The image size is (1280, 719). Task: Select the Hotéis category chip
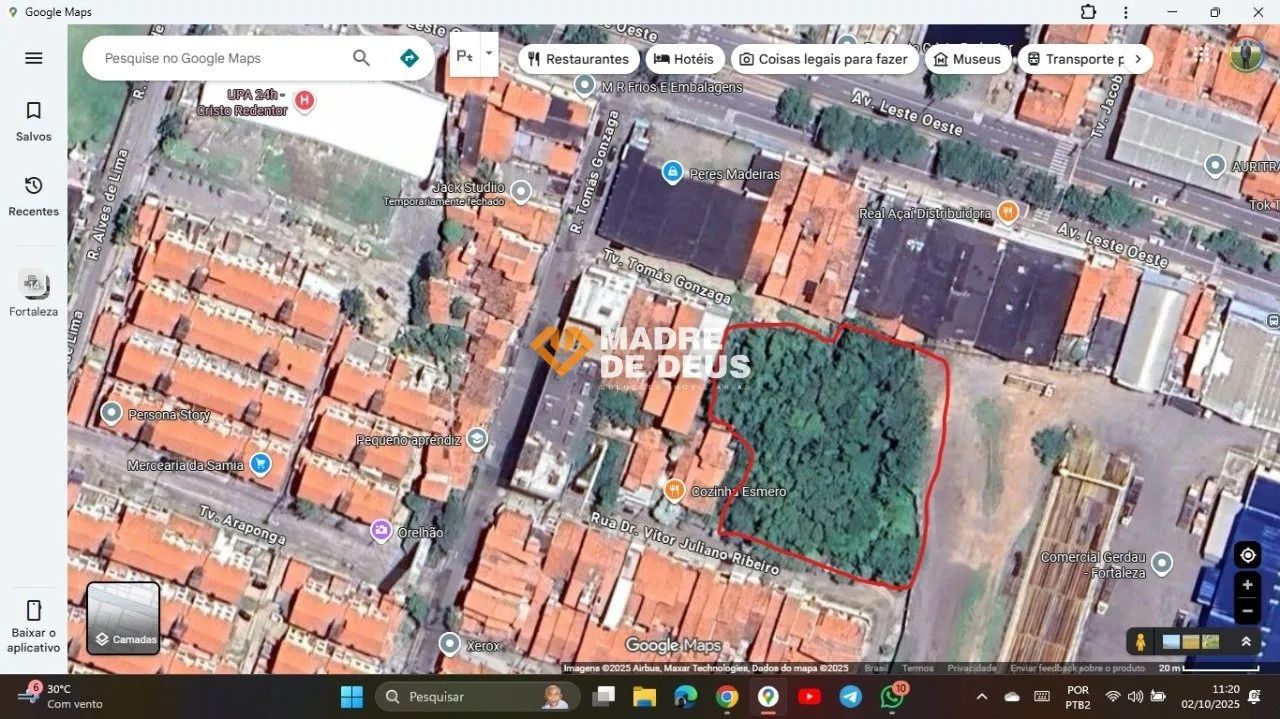[x=684, y=59]
